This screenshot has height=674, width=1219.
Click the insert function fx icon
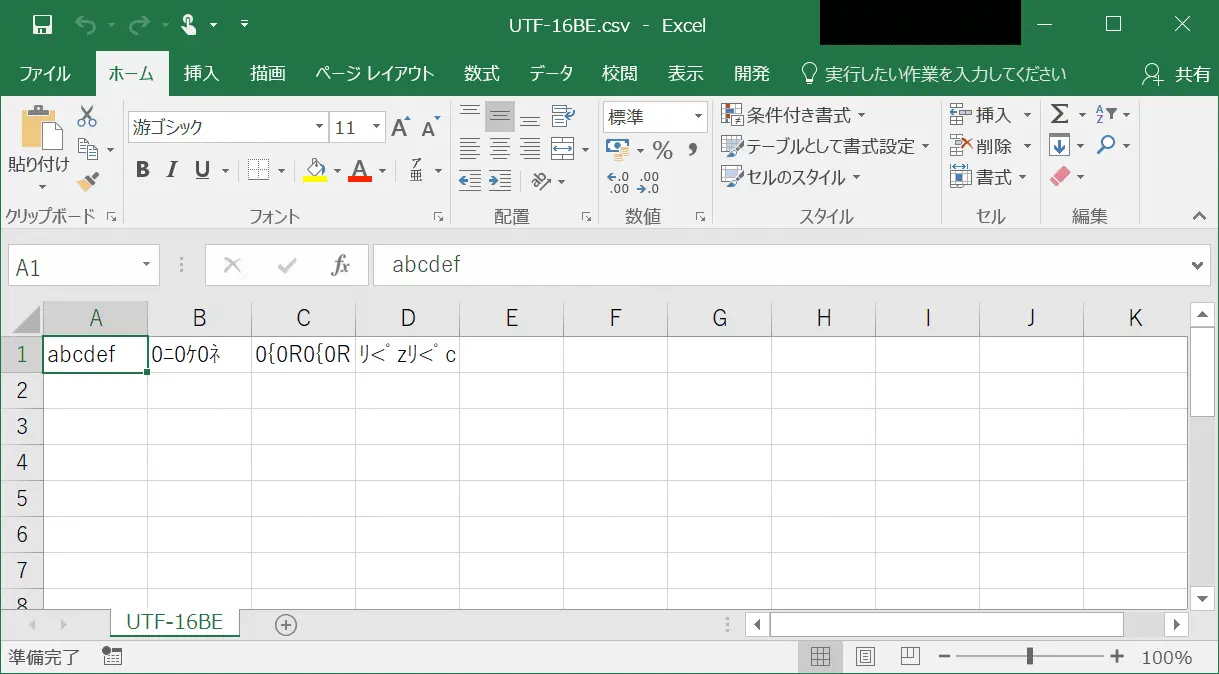pyautogui.click(x=341, y=265)
